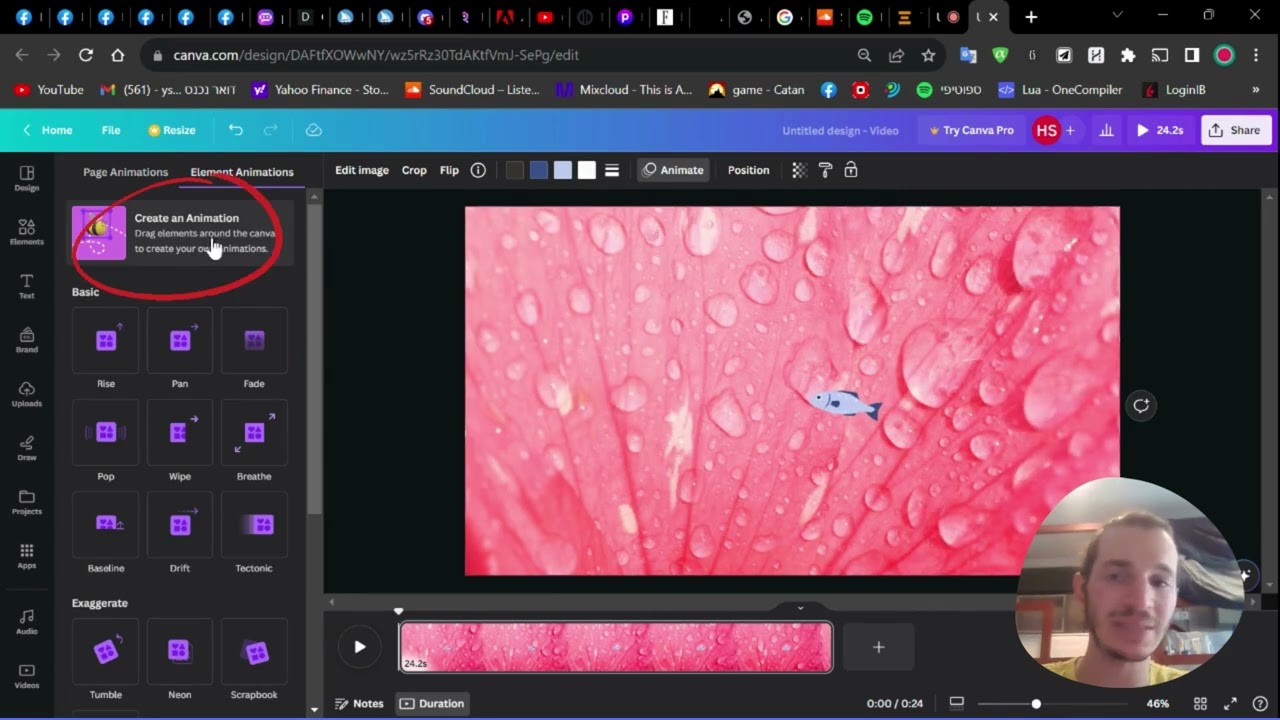Toggle the lock on selected element
This screenshot has width=1280, height=720.
point(851,170)
